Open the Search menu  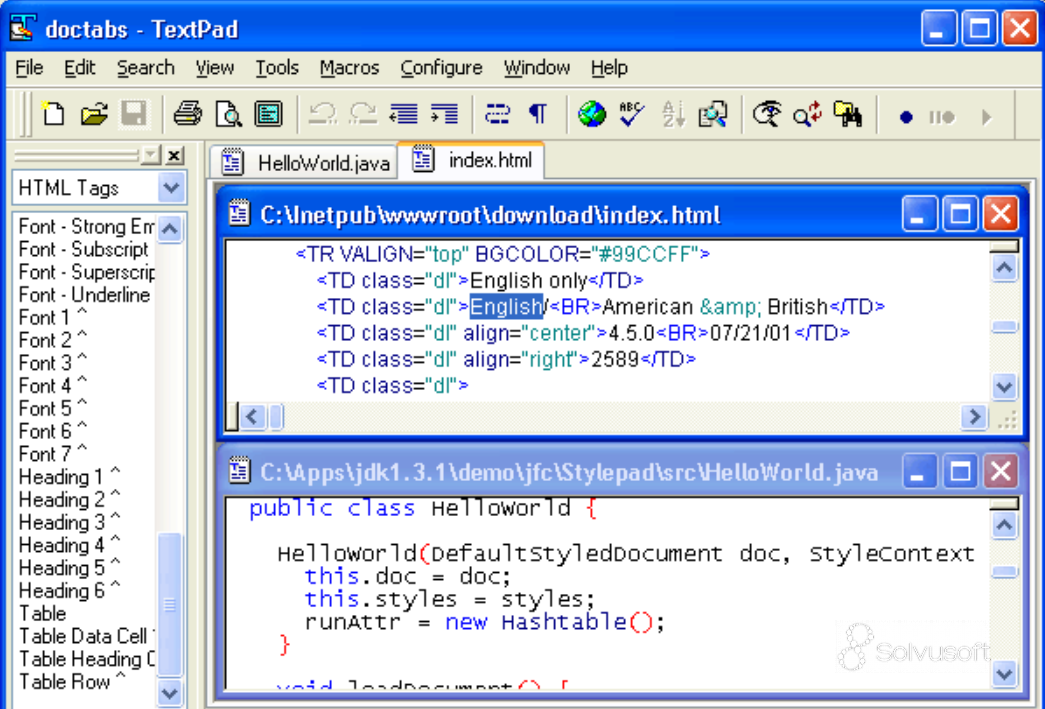point(146,68)
